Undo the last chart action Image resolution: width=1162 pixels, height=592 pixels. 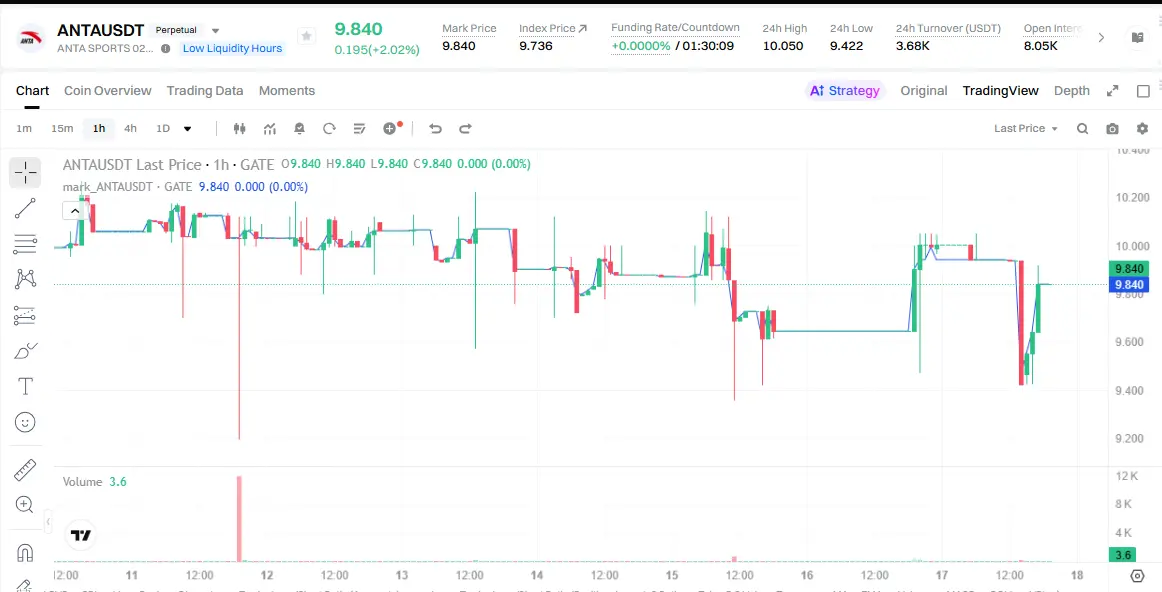(435, 128)
